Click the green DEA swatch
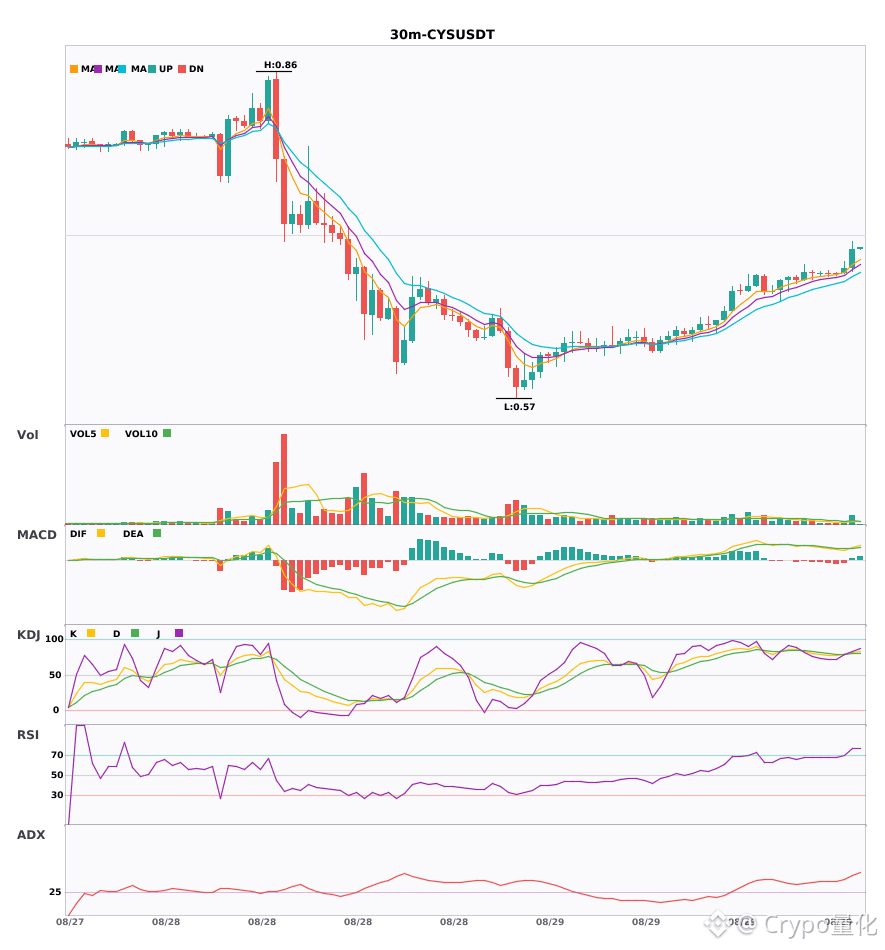The width and height of the screenshot is (885, 950). pos(157,533)
